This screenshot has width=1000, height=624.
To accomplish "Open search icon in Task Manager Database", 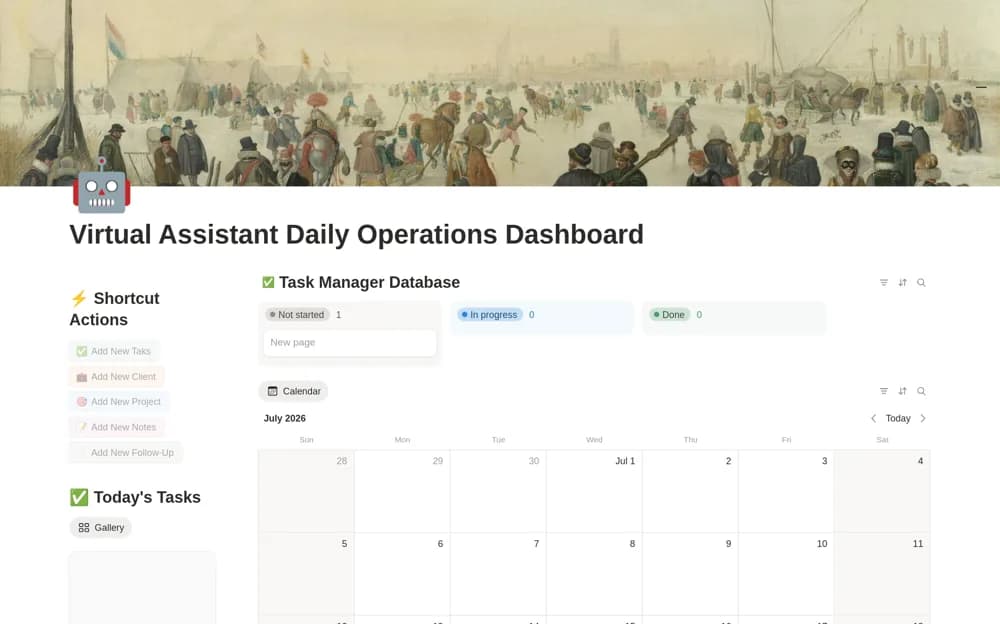I will [x=921, y=283].
